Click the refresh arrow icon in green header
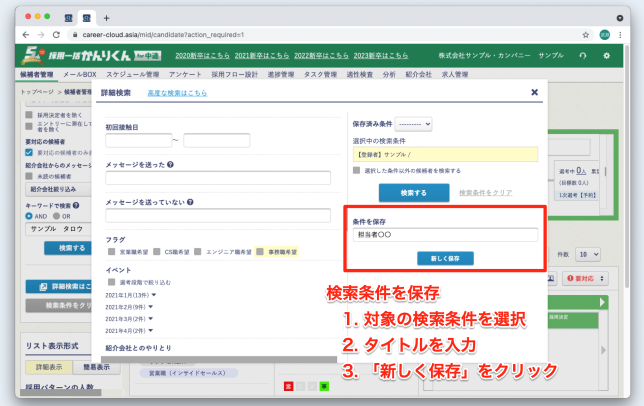This screenshot has width=644, height=406. coord(582,56)
